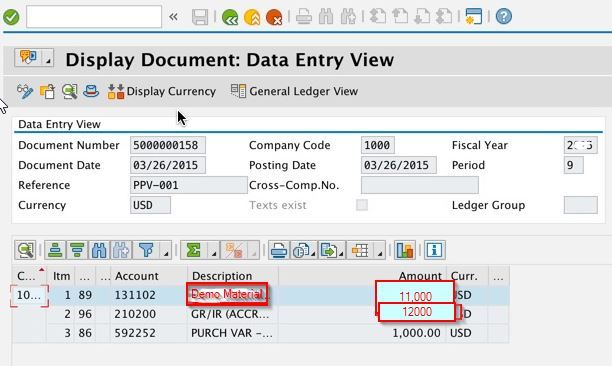Screen dimensions: 612x366
Task: Go back with green Back icon
Action: tap(230, 17)
